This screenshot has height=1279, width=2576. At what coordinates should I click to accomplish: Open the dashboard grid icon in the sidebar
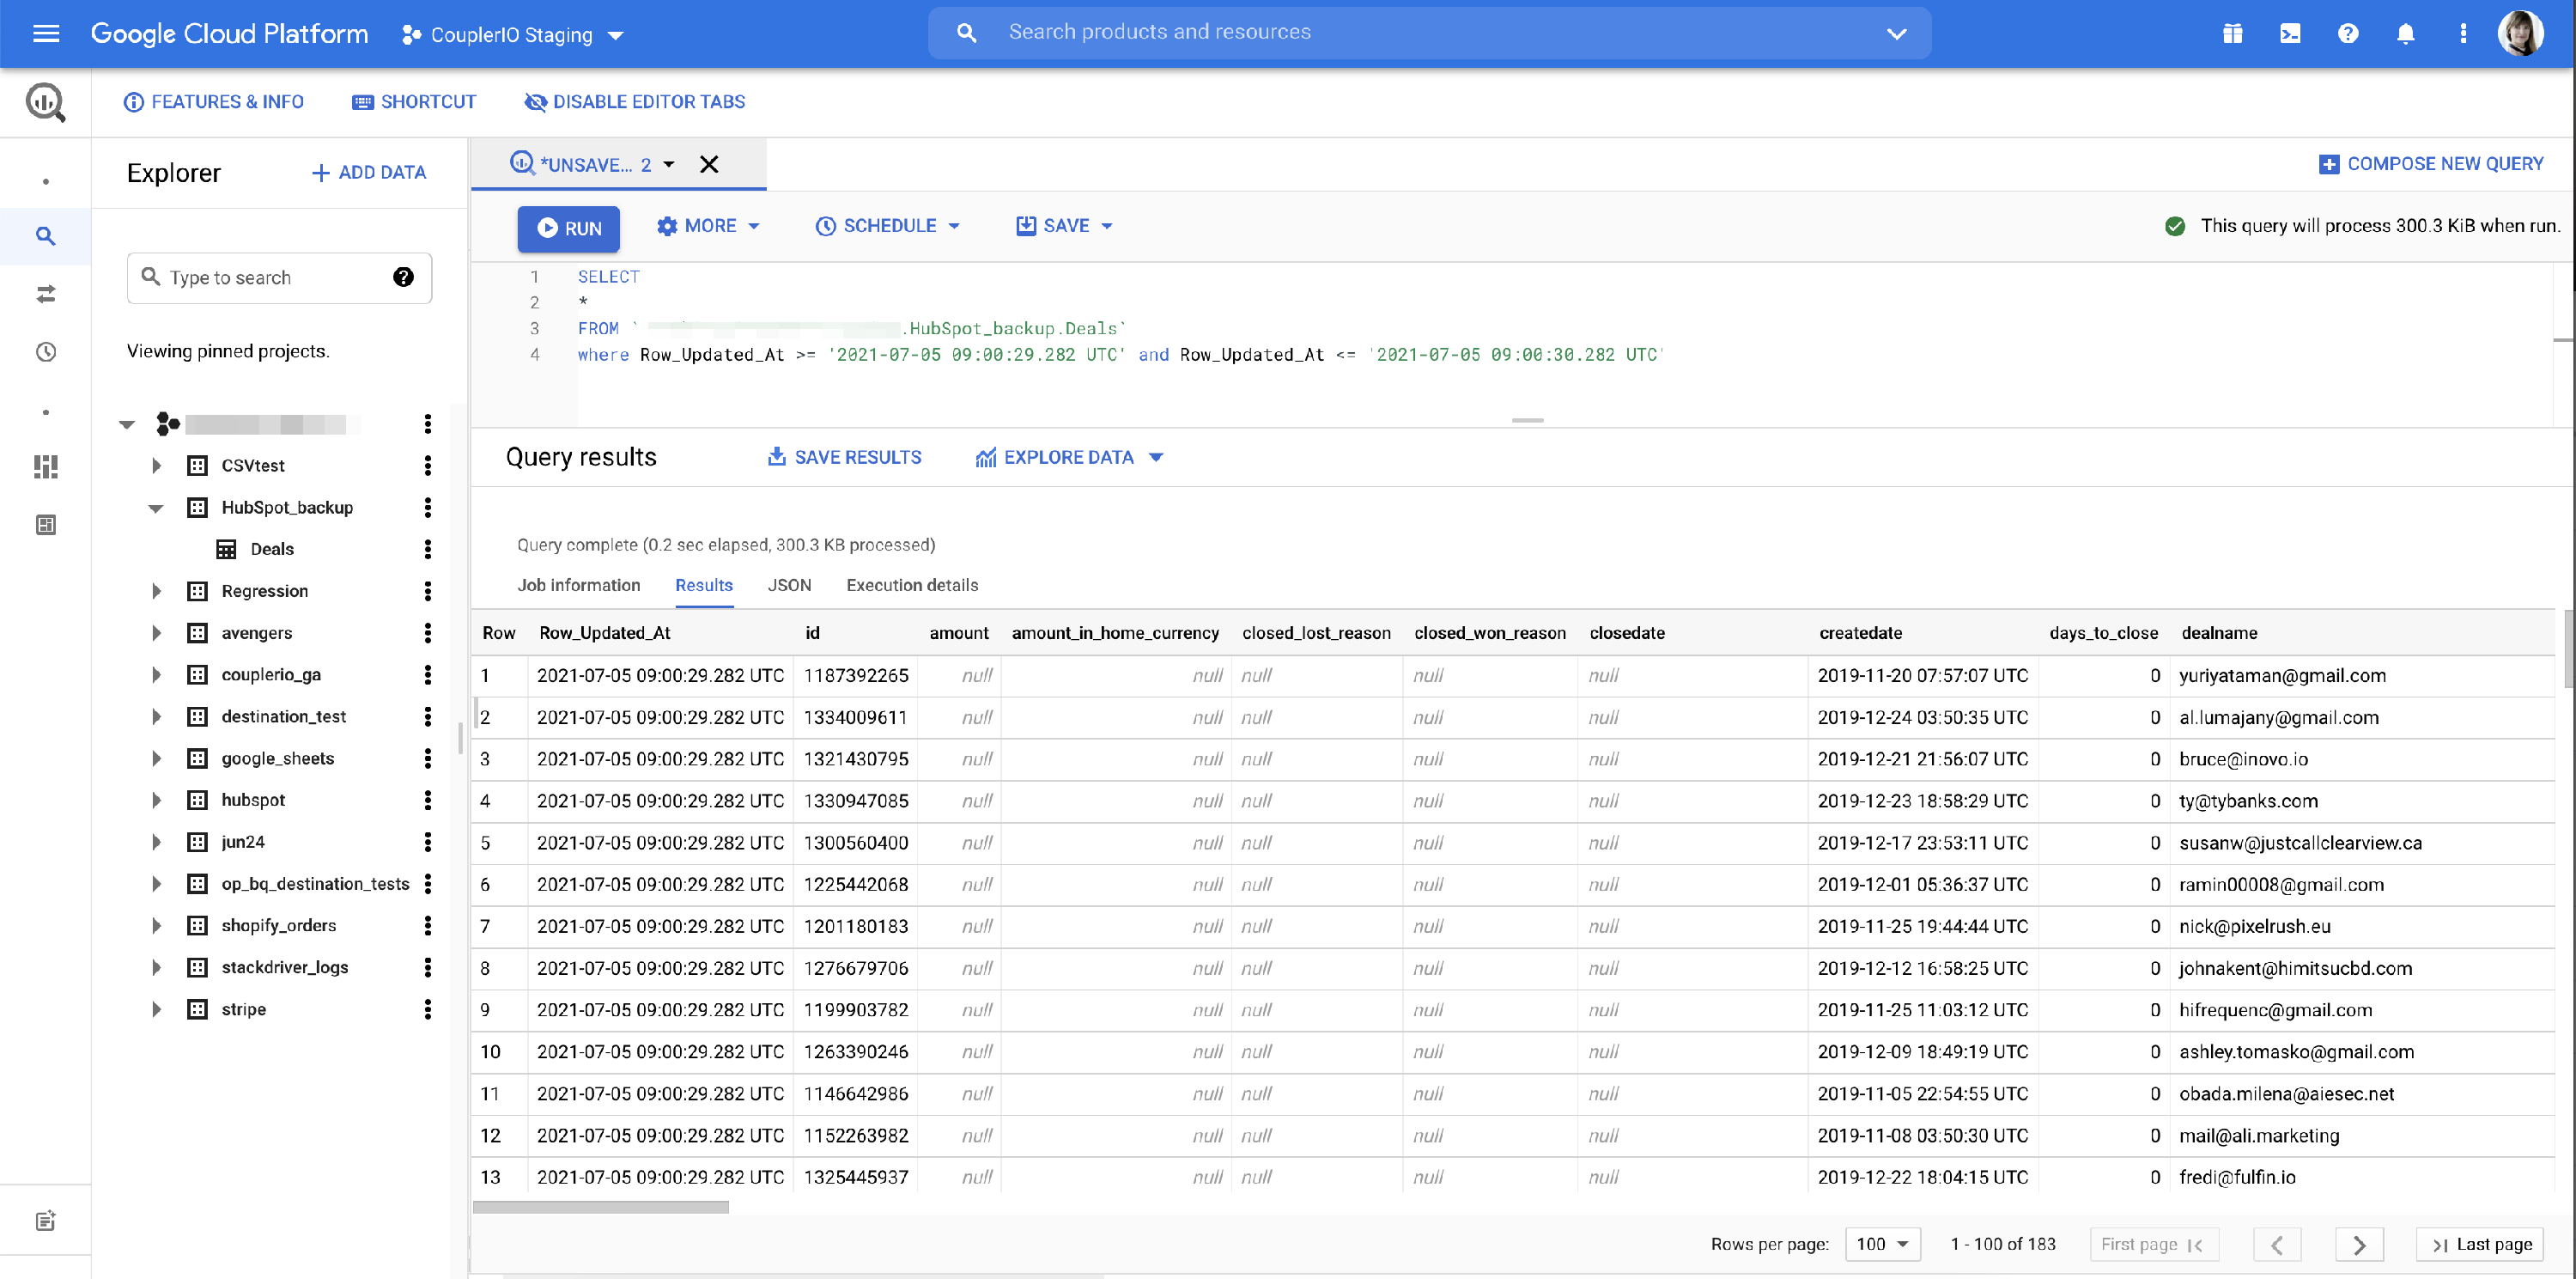coord(46,467)
